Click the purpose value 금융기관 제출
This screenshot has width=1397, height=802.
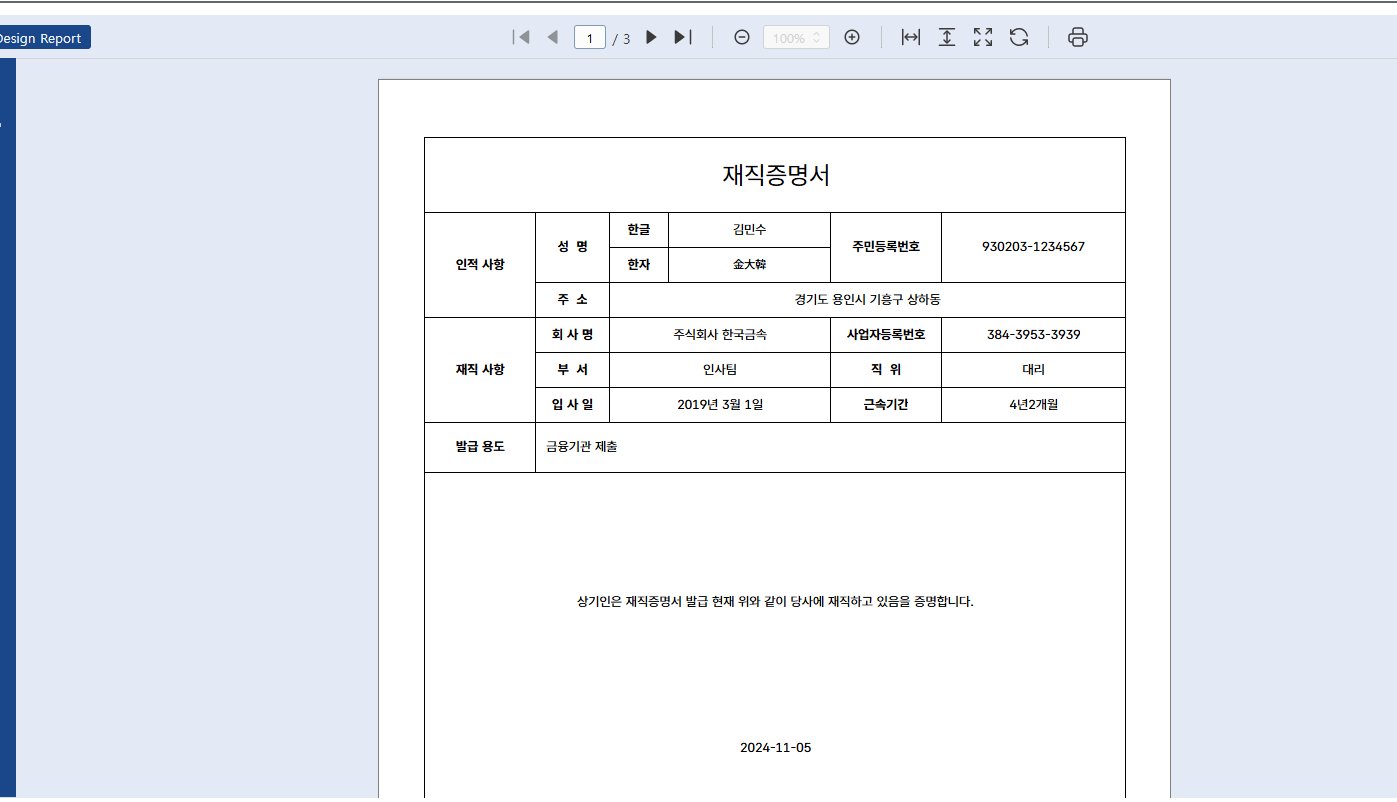[582, 447]
